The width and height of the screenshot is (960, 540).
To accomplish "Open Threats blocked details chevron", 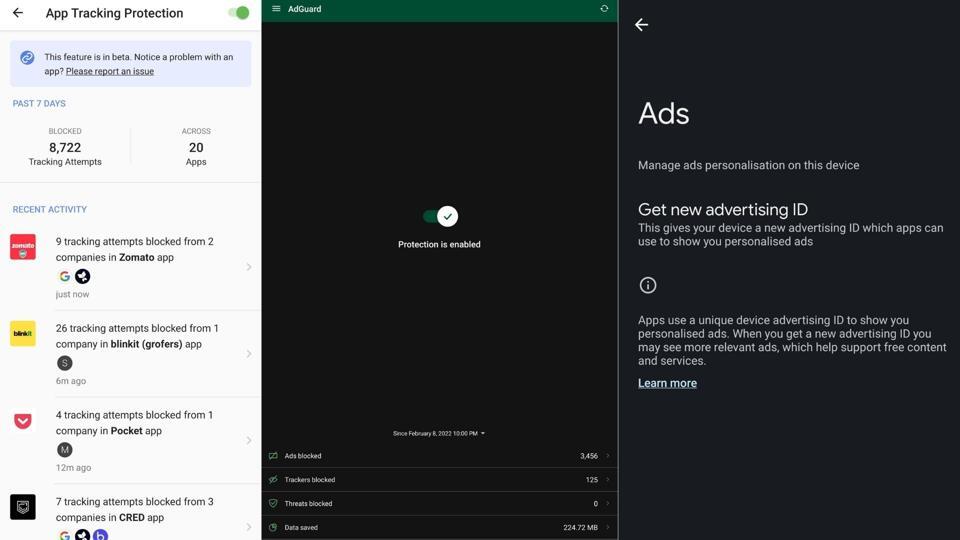I will pyautogui.click(x=608, y=503).
